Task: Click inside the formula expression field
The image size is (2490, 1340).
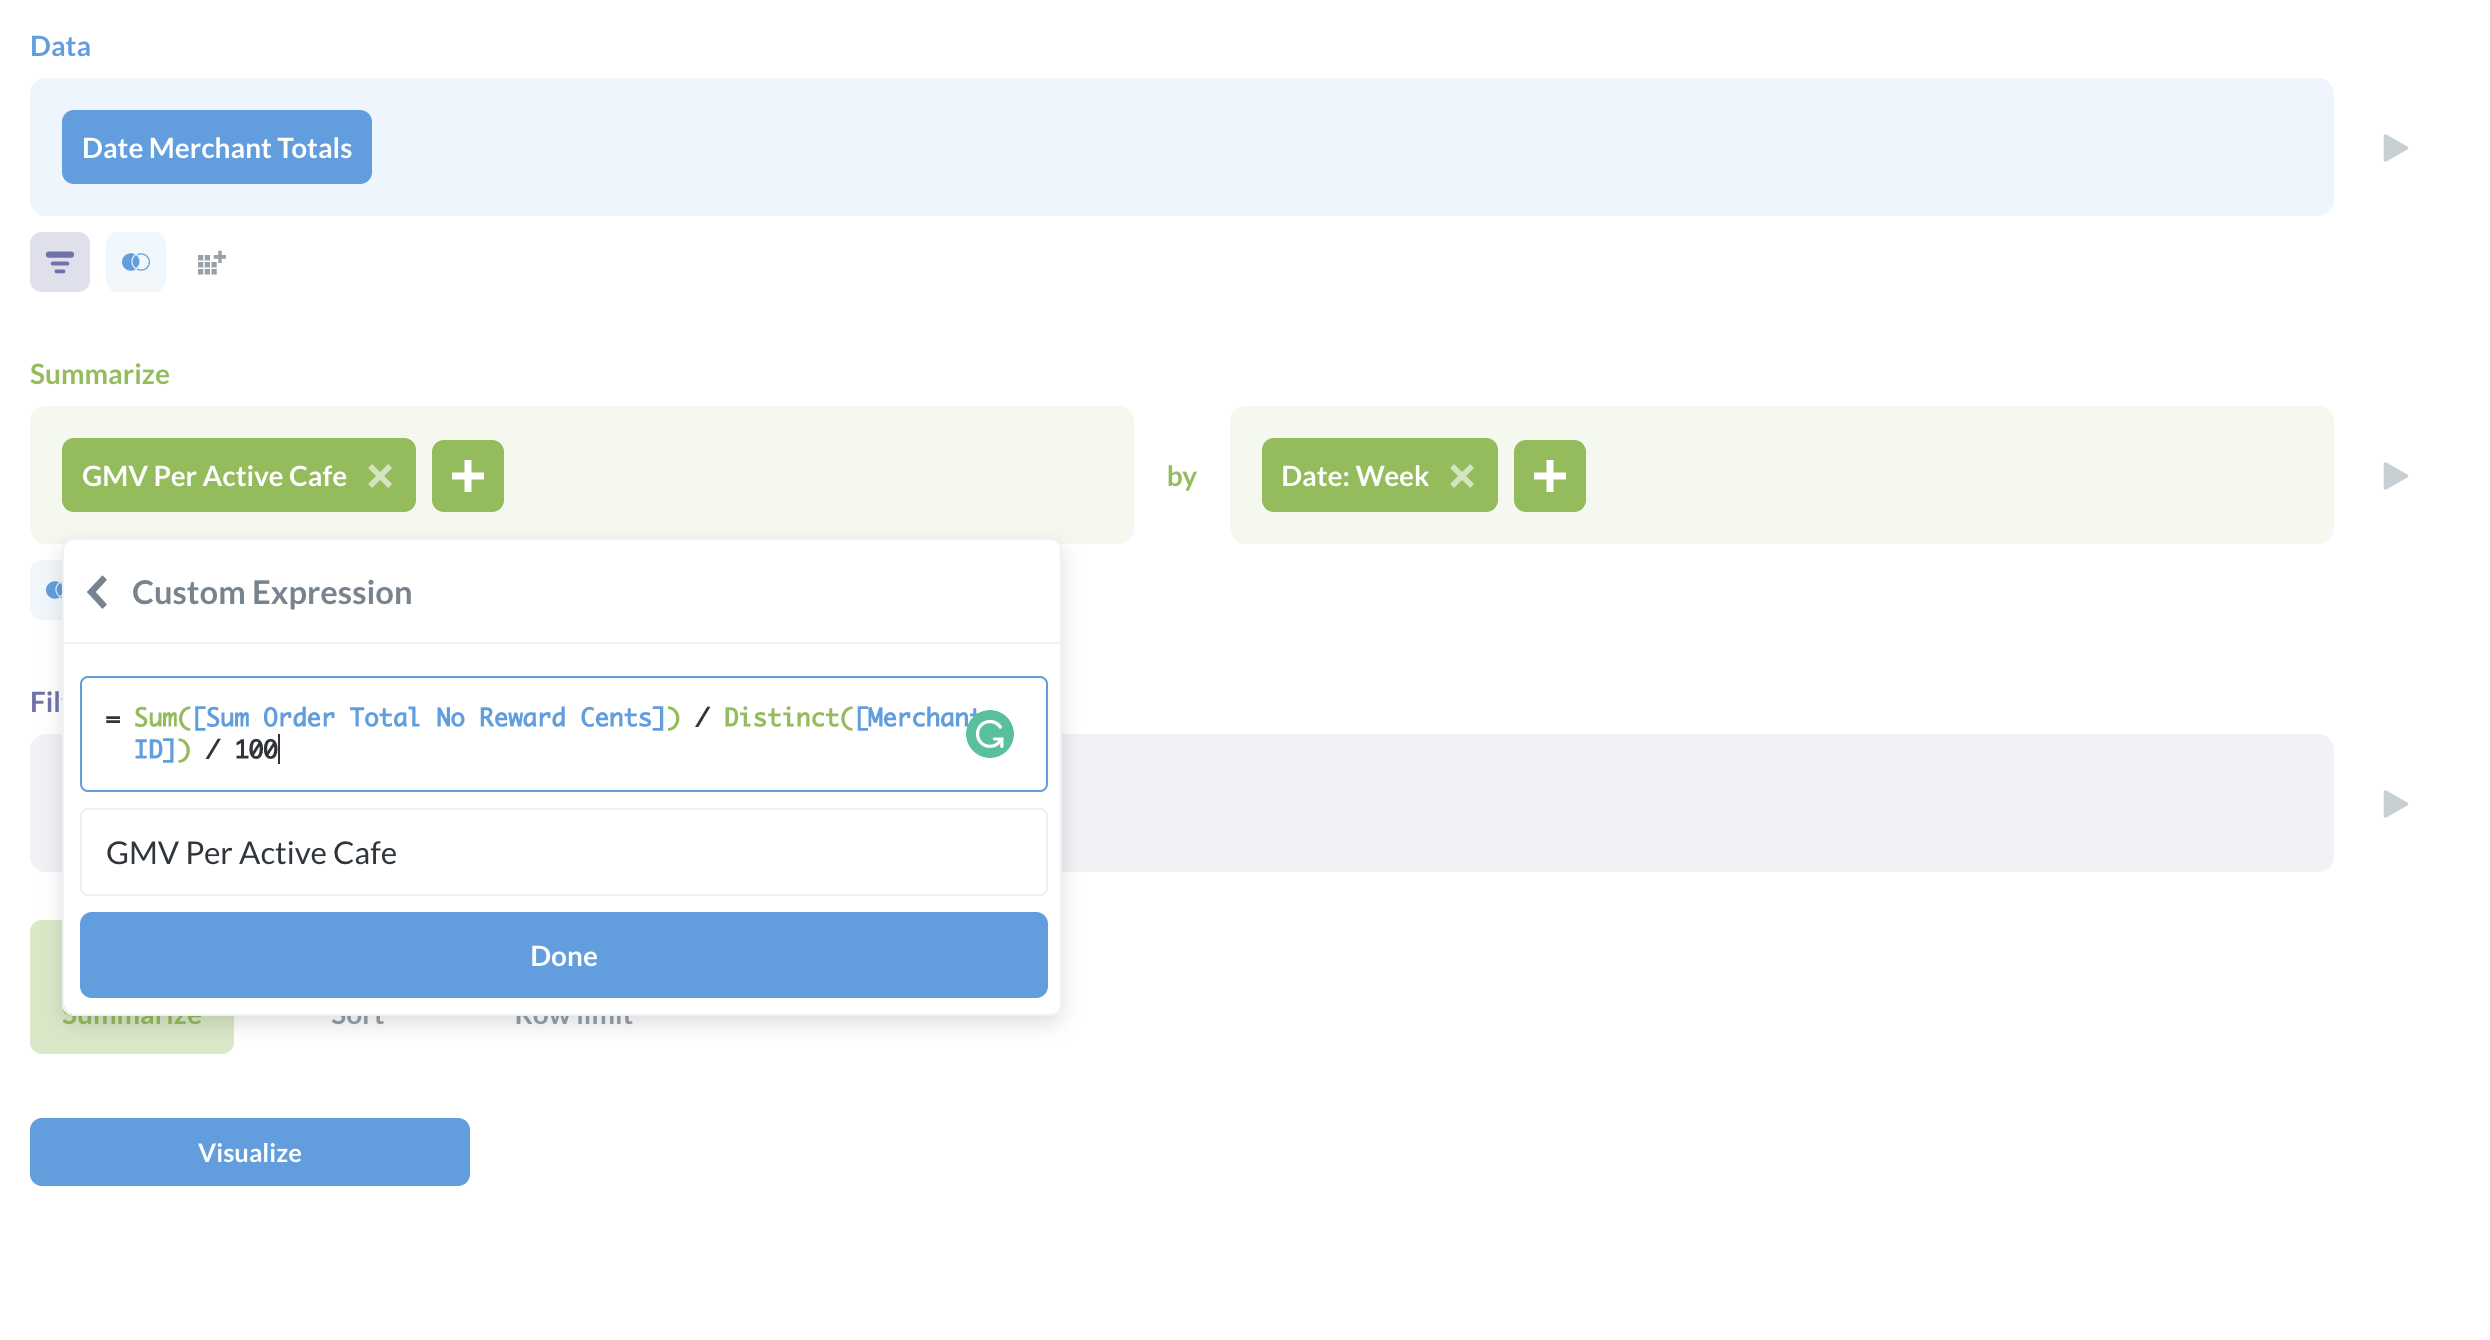Action: tap(500, 733)
